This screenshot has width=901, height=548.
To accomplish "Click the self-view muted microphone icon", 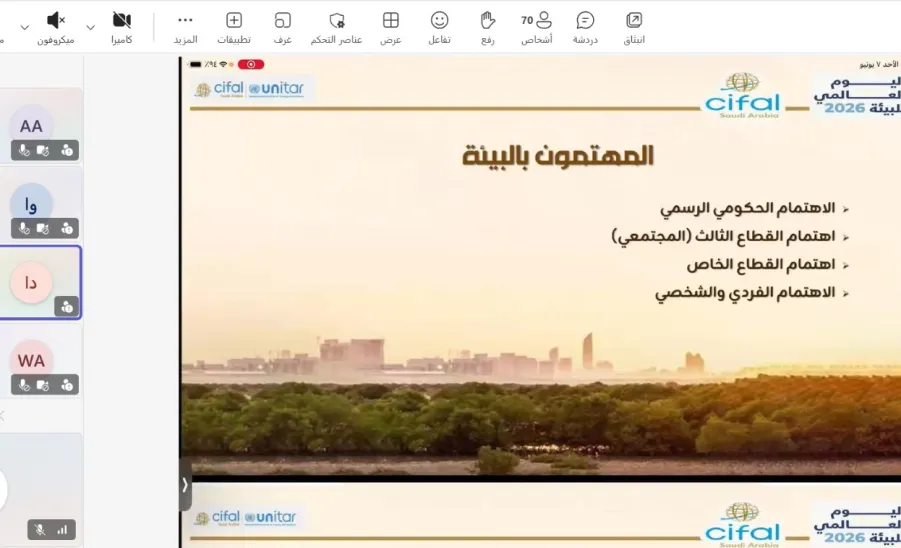I will 40,530.
